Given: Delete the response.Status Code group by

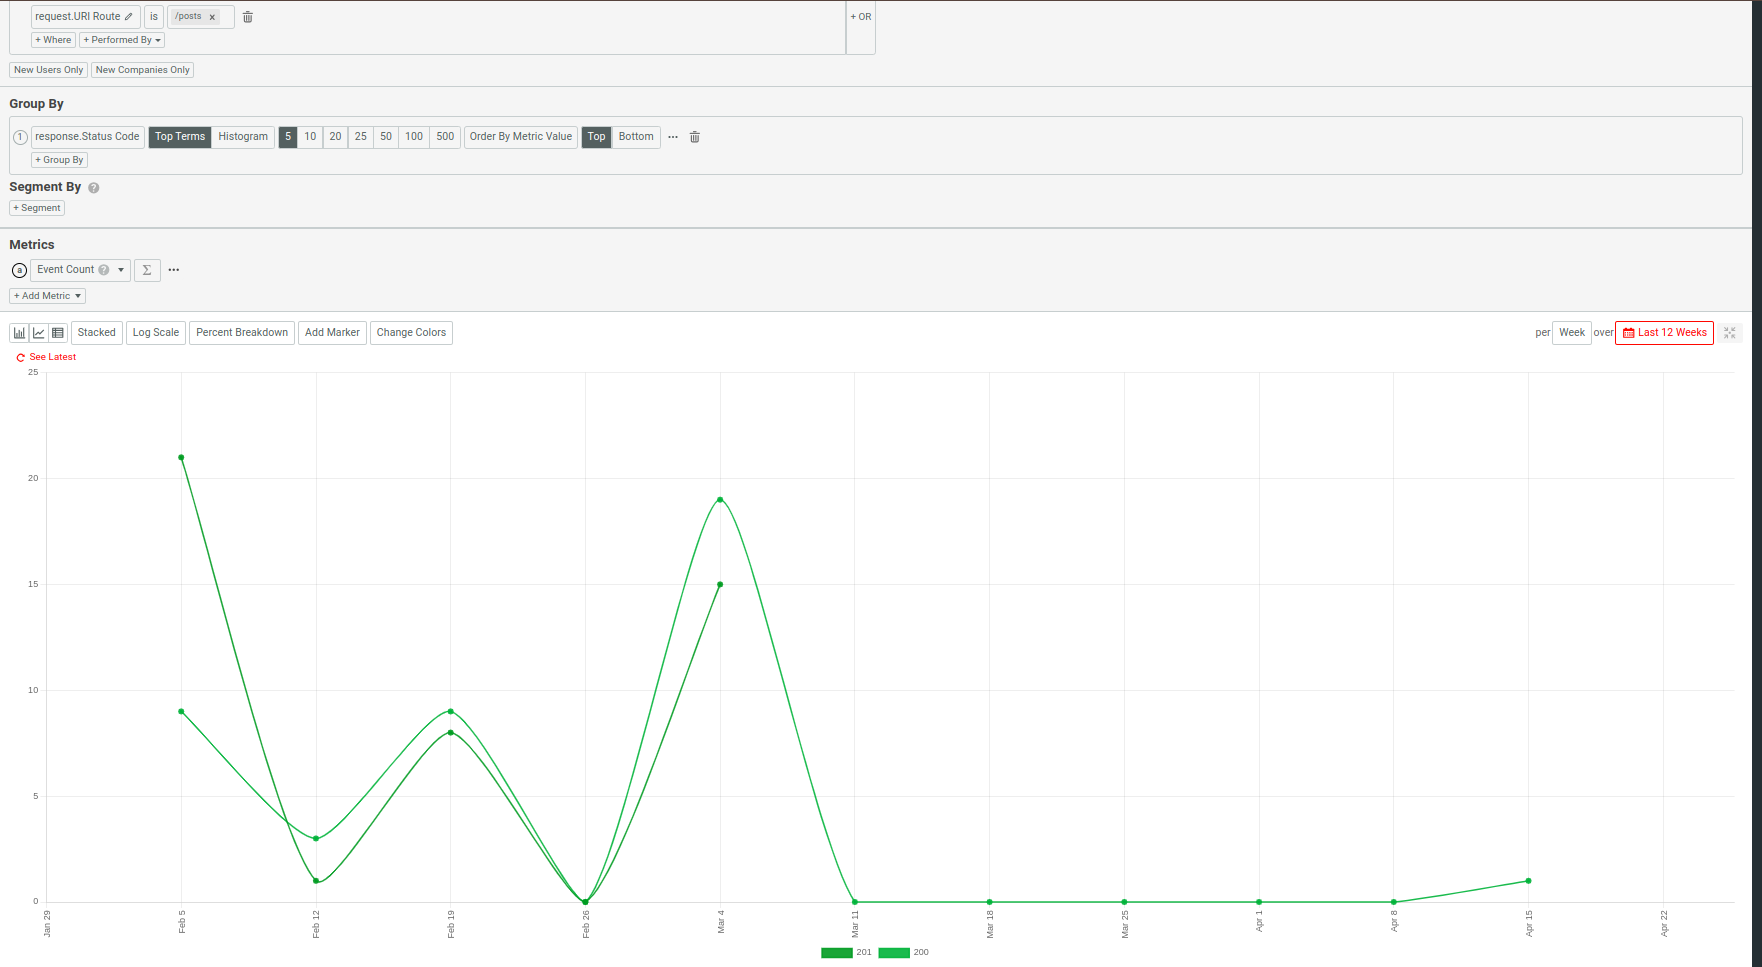Looking at the screenshot, I should pos(694,137).
